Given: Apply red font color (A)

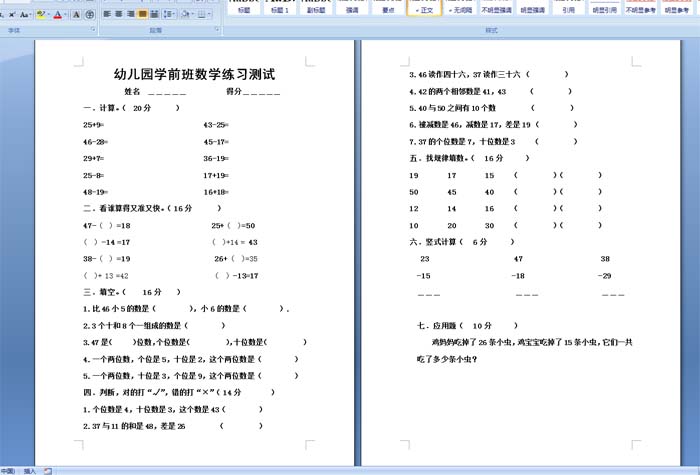Looking at the screenshot, I should [58, 15].
